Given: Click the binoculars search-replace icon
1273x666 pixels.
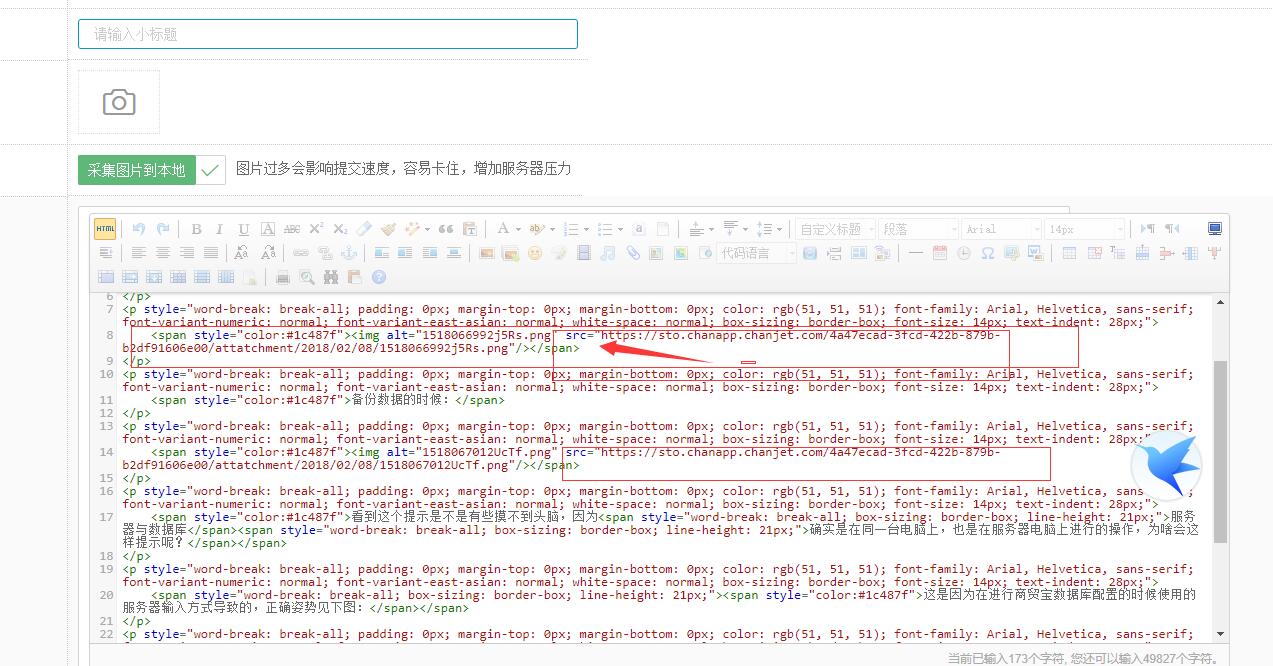Looking at the screenshot, I should coord(331,277).
